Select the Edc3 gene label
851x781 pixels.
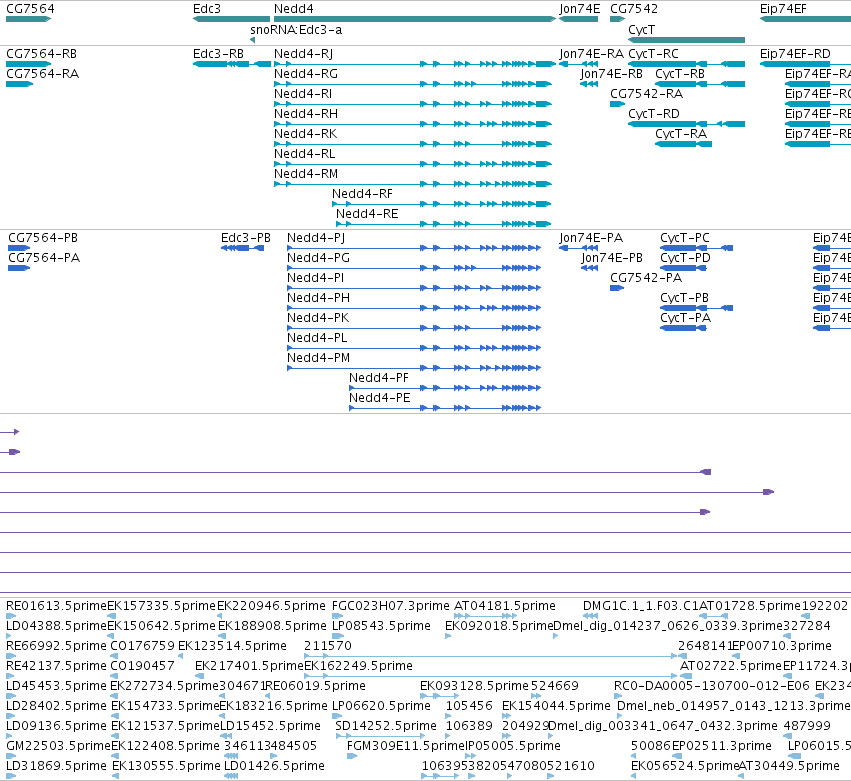tap(207, 9)
